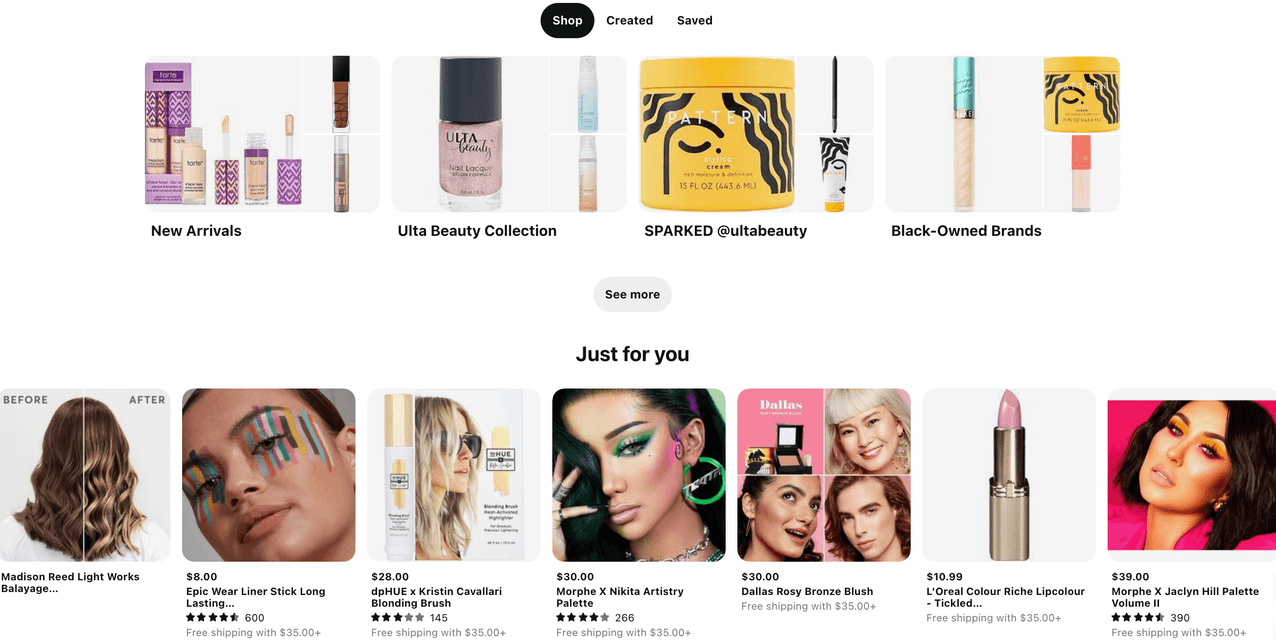Open the Saved tab

point(694,20)
